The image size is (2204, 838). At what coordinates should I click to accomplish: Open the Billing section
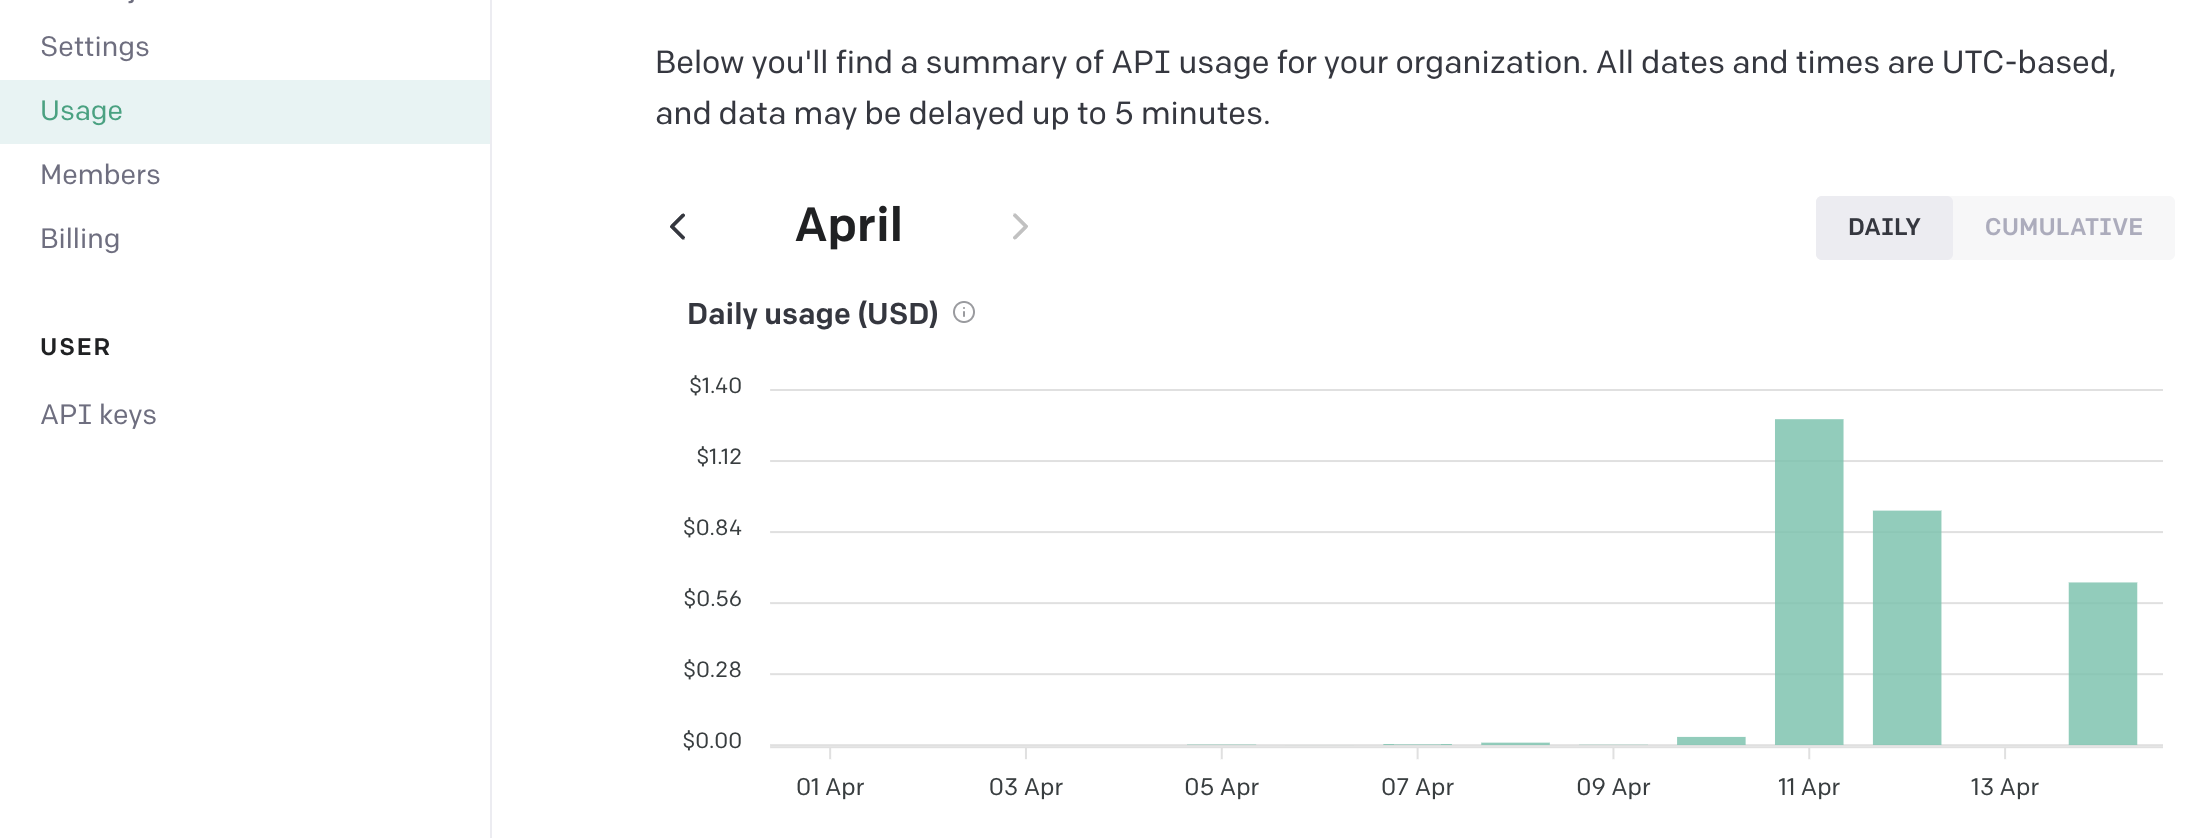[80, 238]
